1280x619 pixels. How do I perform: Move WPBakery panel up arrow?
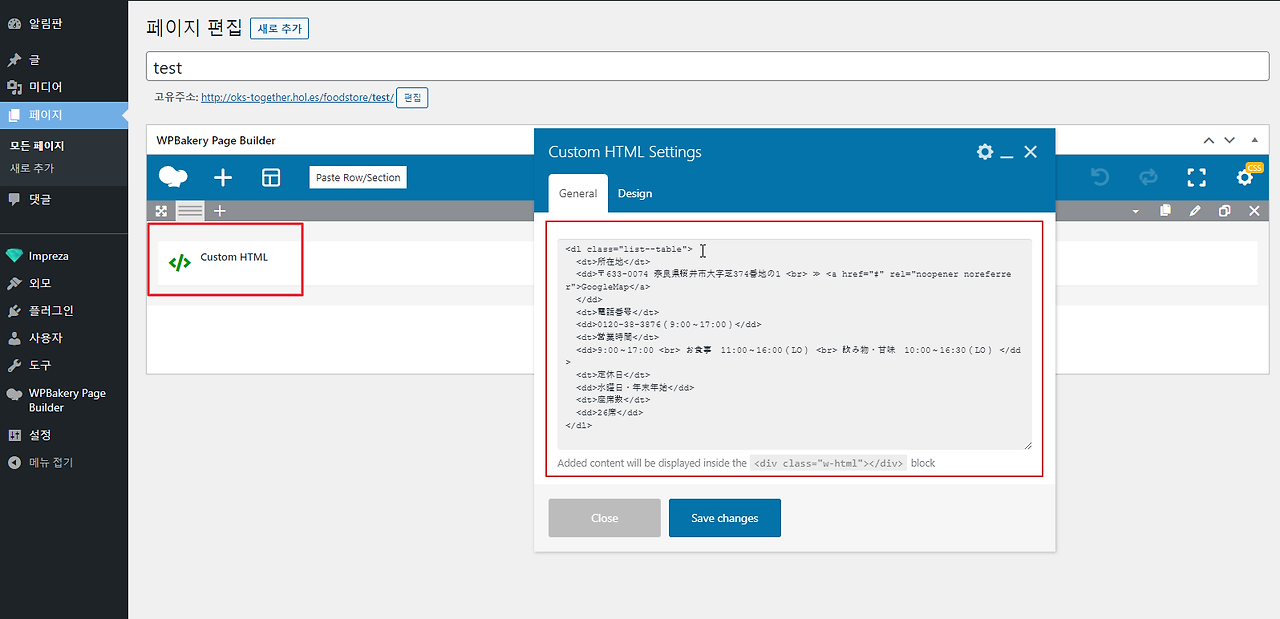[x=1208, y=140]
